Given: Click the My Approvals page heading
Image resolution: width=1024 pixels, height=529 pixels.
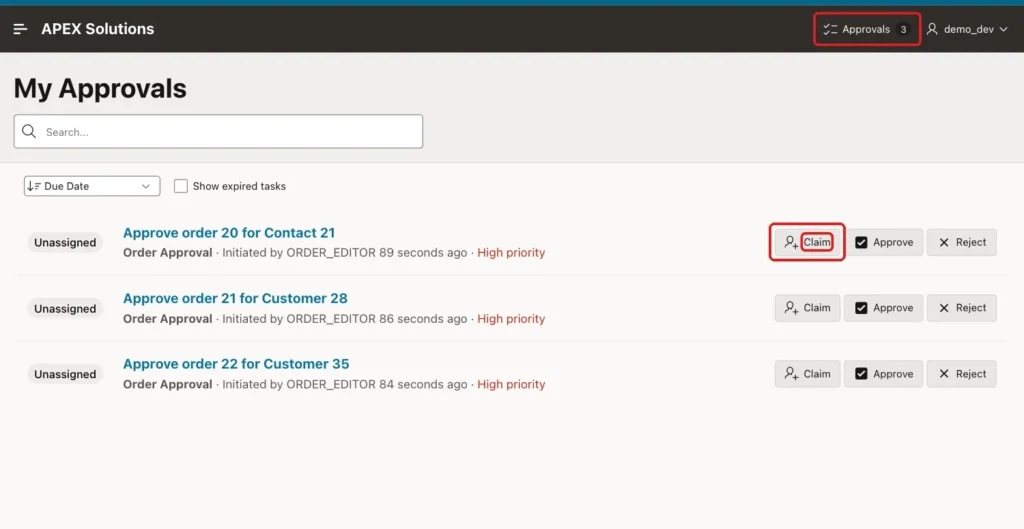Looking at the screenshot, I should pyautogui.click(x=100, y=88).
